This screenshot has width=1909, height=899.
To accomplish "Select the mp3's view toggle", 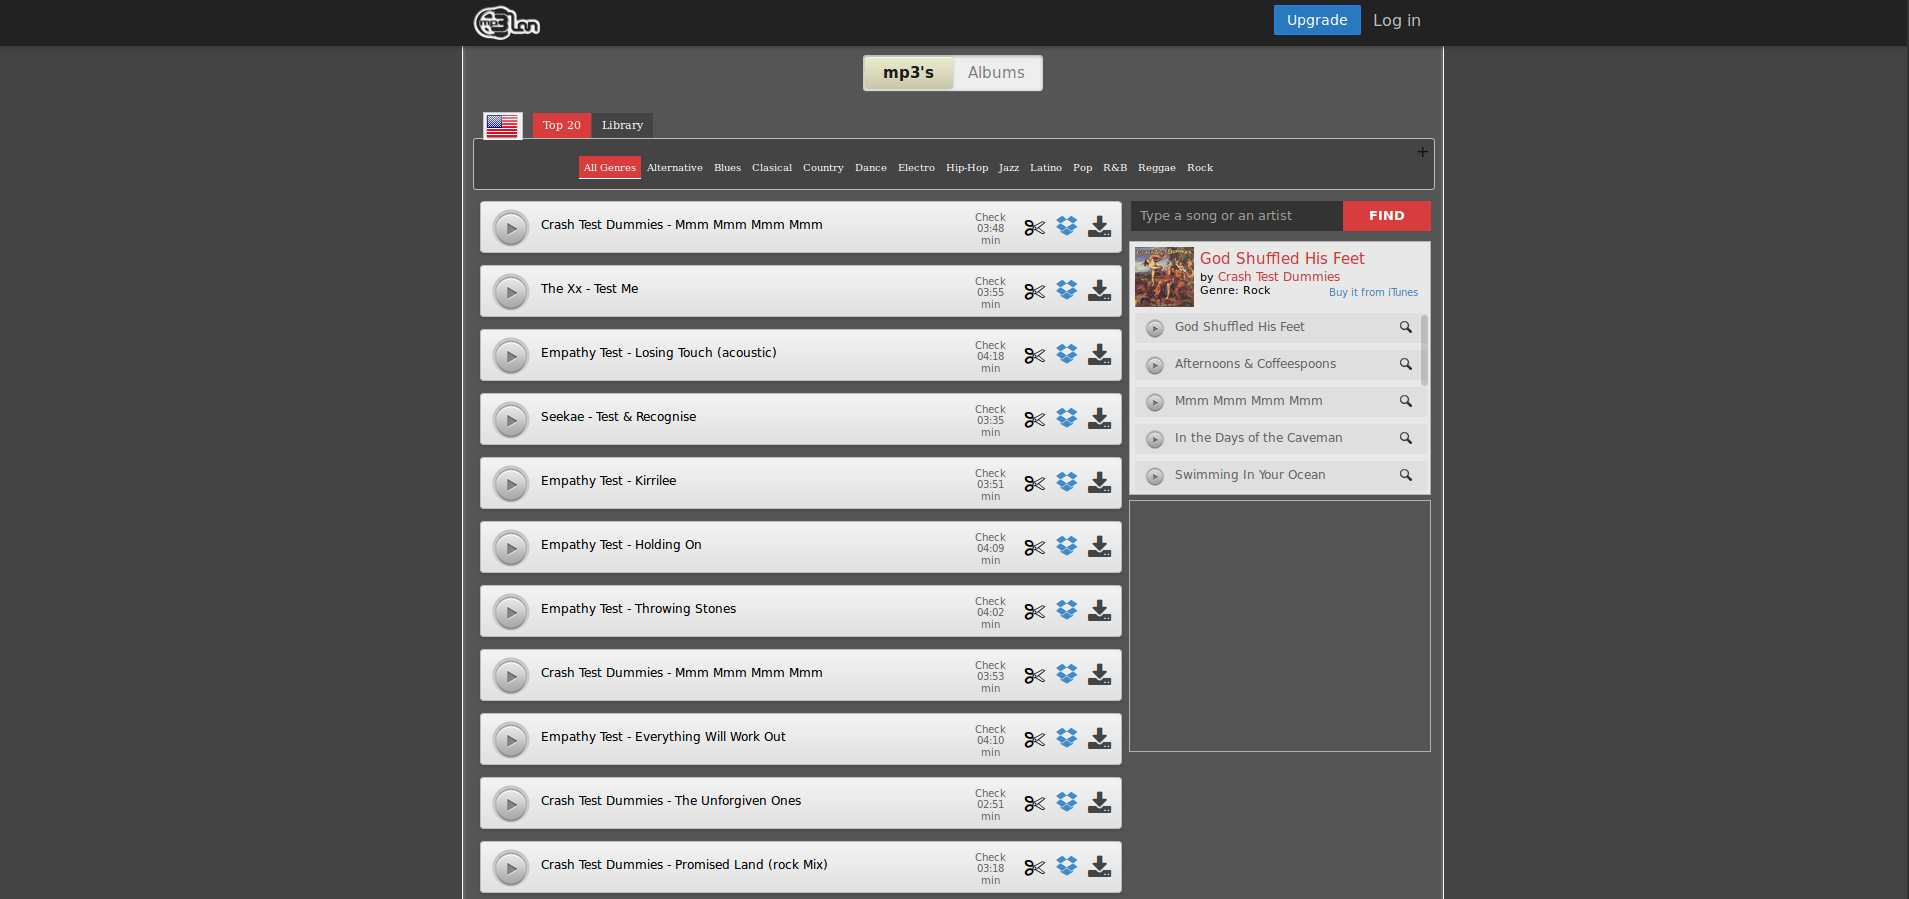I will (x=908, y=73).
